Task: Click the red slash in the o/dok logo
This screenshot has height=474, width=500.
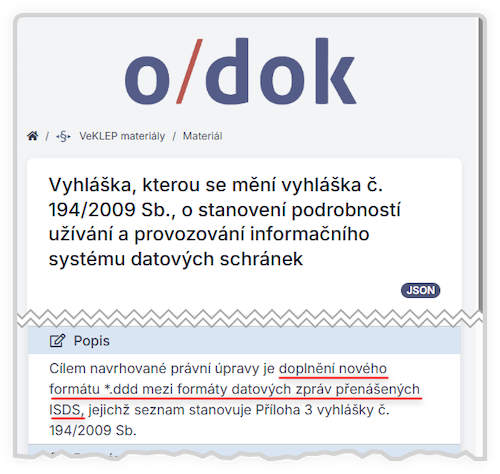Action: pyautogui.click(x=189, y=71)
